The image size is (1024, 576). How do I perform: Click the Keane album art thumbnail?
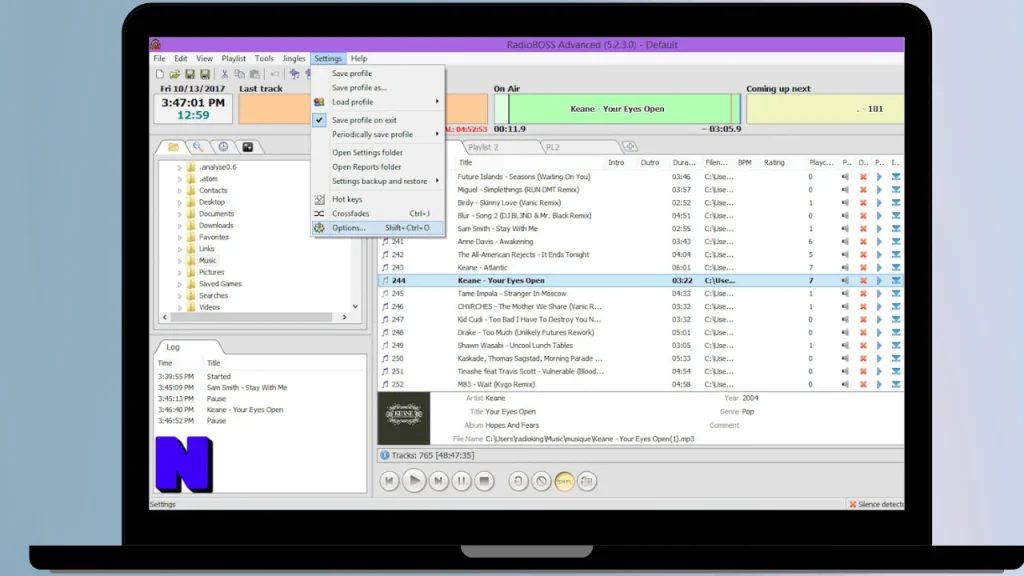pyautogui.click(x=404, y=419)
